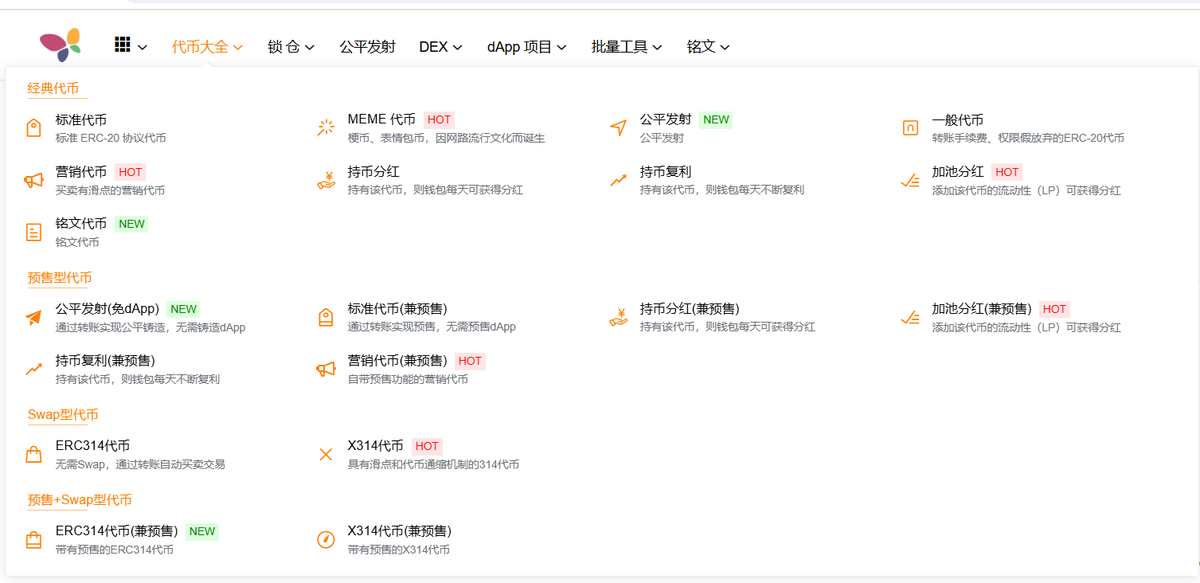Image resolution: width=1200 pixels, height=583 pixels.
Task: Select the MEME 代币 entry
Action: click(x=381, y=119)
